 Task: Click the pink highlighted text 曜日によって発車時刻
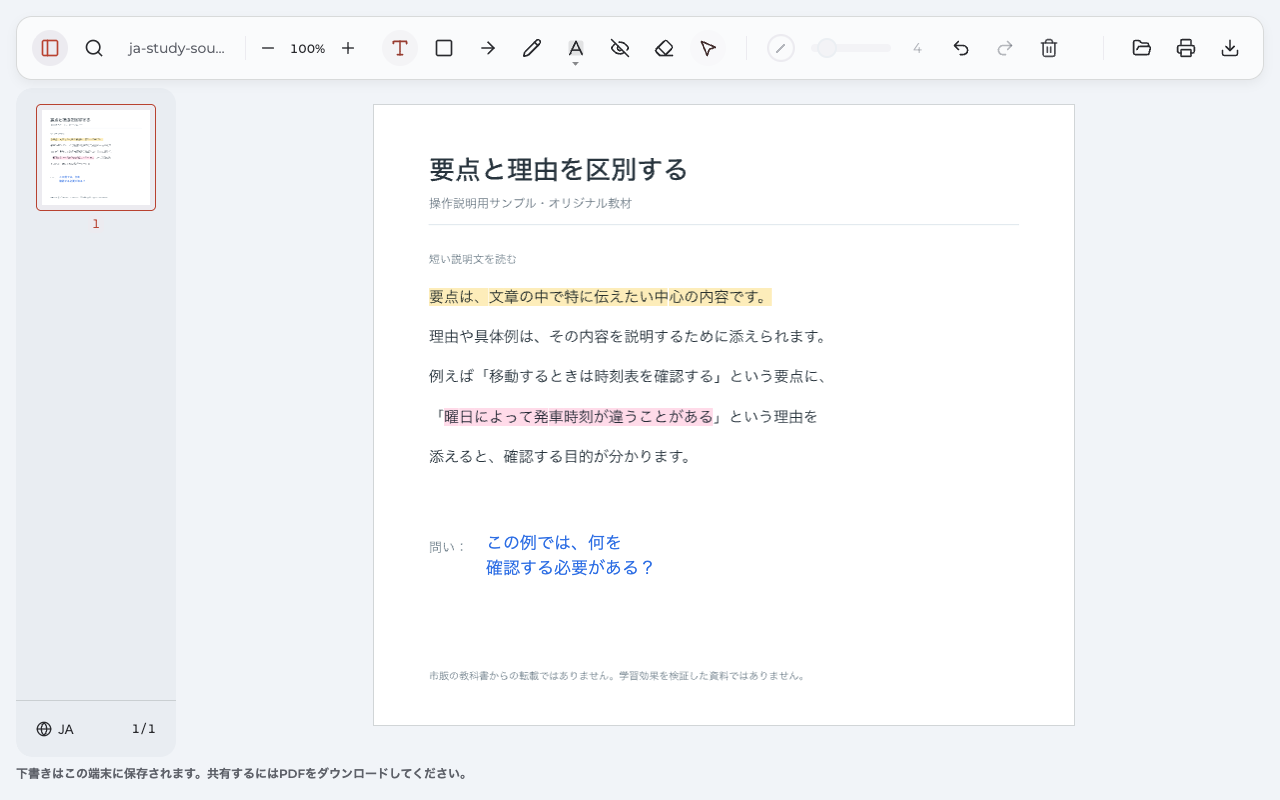click(x=579, y=417)
